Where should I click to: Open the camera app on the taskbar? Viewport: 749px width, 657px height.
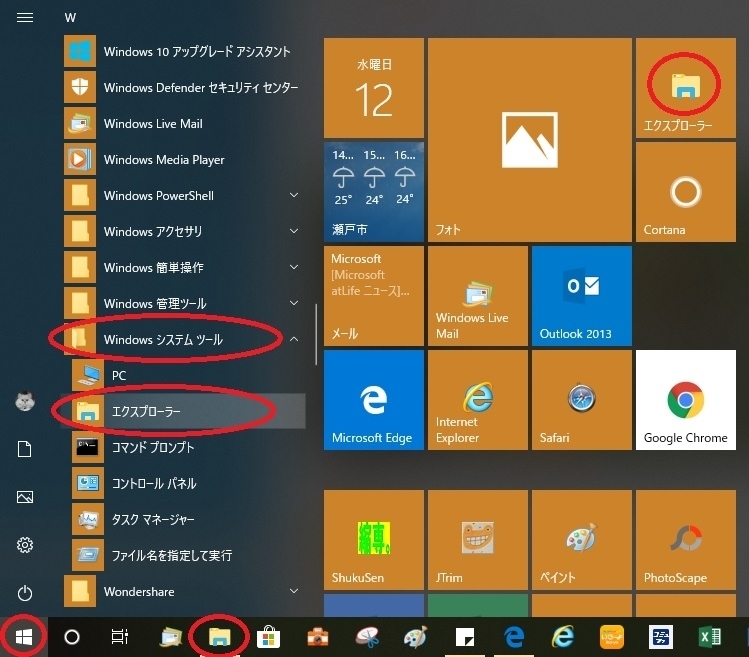tap(318, 637)
